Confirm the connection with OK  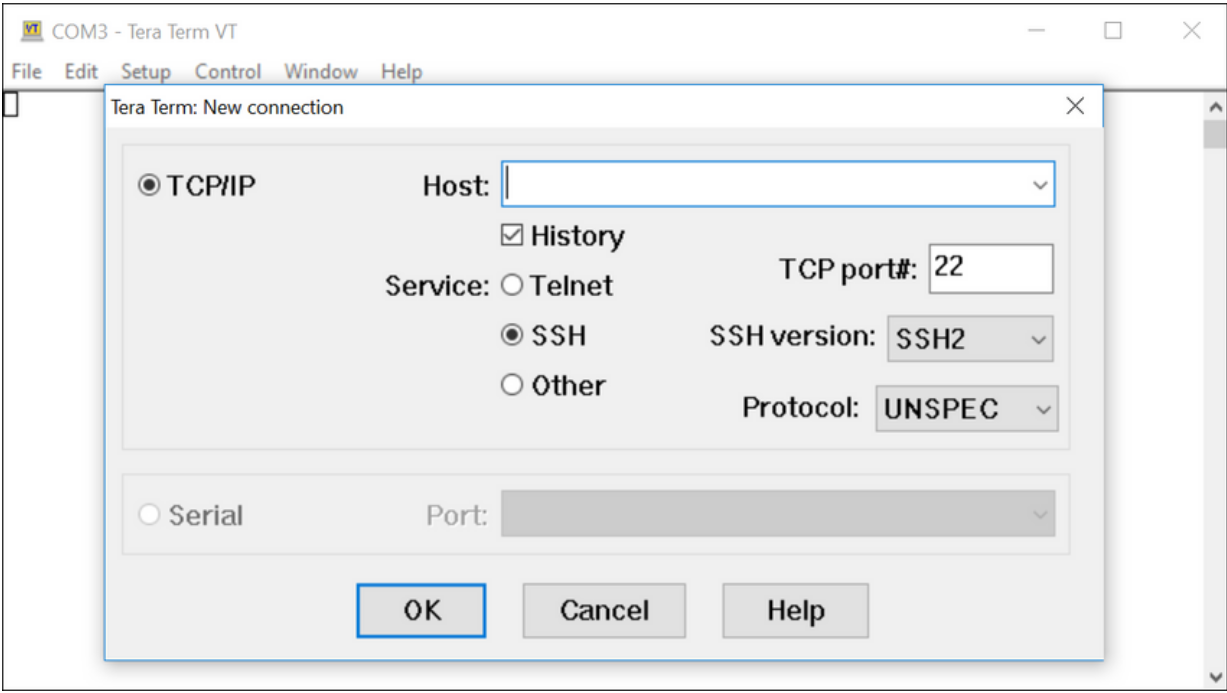tap(421, 611)
